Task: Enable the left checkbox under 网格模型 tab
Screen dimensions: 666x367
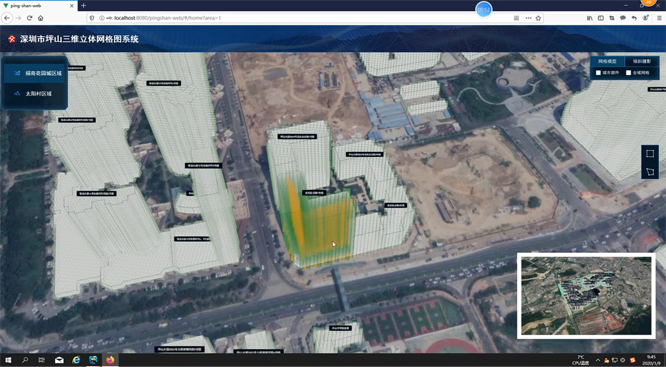Action: [598, 73]
